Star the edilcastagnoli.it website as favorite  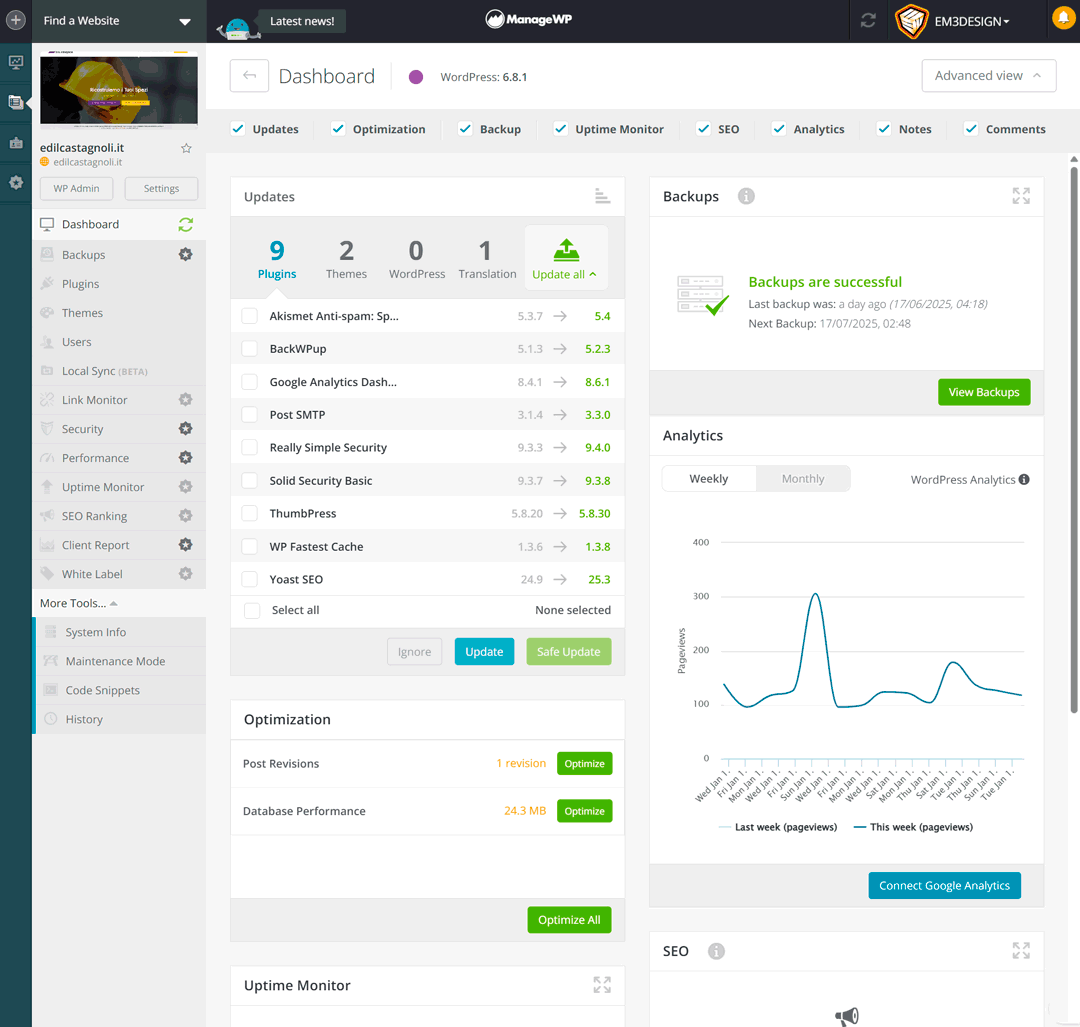pos(186,148)
